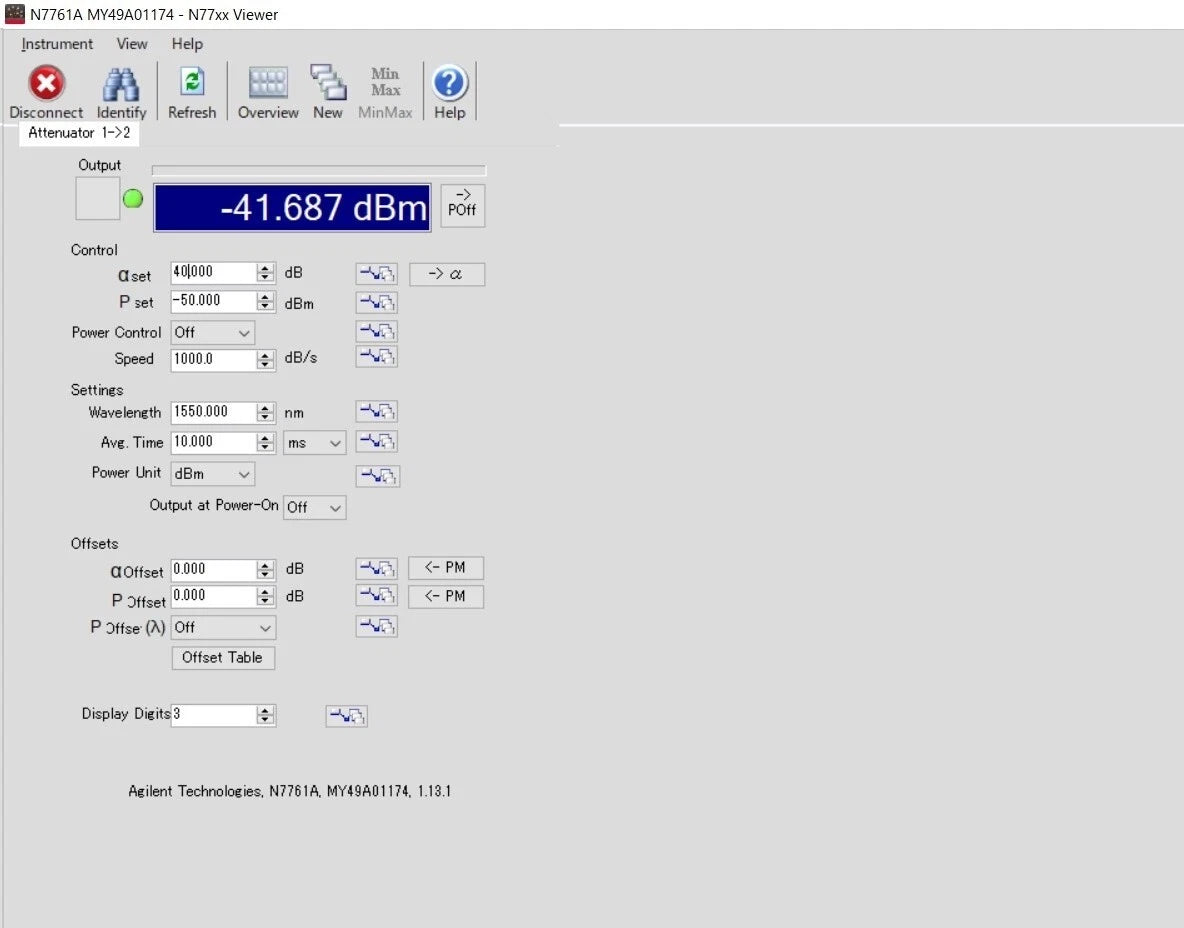Open the Output at Power-On dropdown
This screenshot has height=928, width=1184.
click(x=314, y=507)
